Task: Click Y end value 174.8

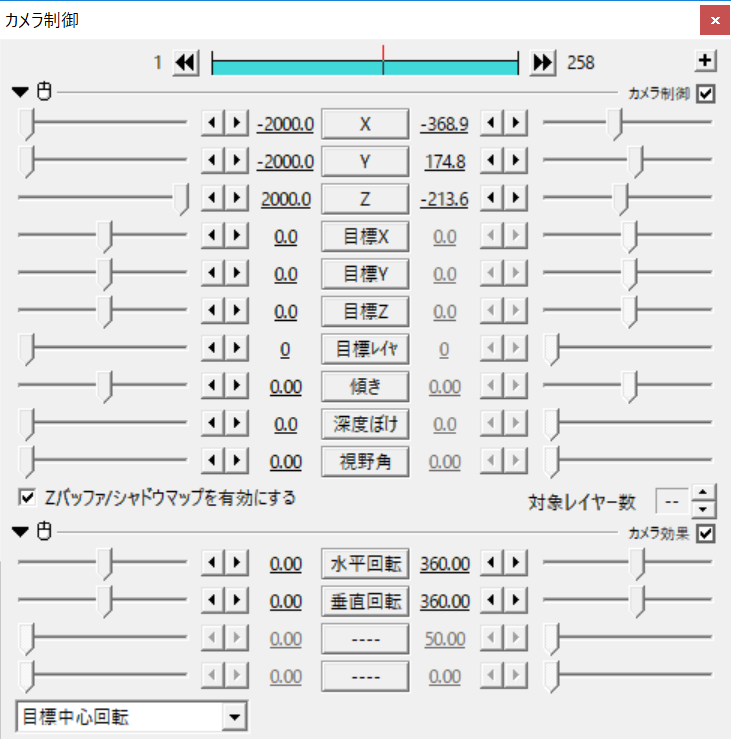Action: click(x=445, y=162)
